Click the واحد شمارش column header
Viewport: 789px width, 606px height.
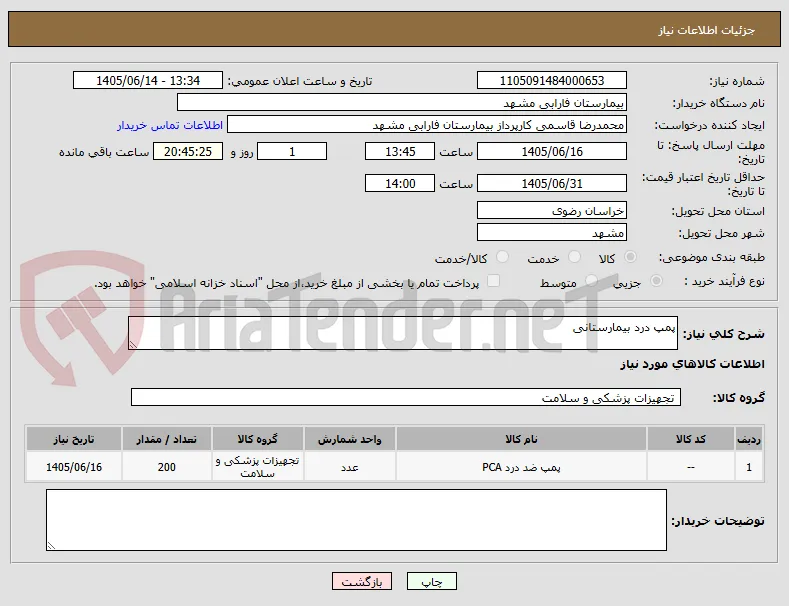pos(350,439)
